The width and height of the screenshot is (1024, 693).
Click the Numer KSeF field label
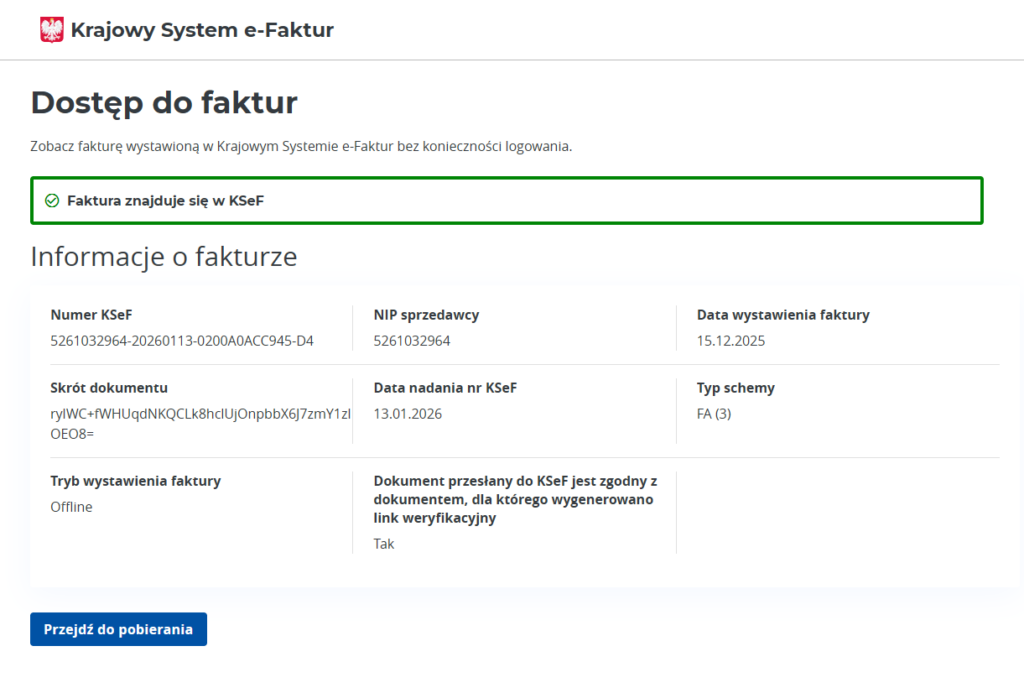point(91,315)
